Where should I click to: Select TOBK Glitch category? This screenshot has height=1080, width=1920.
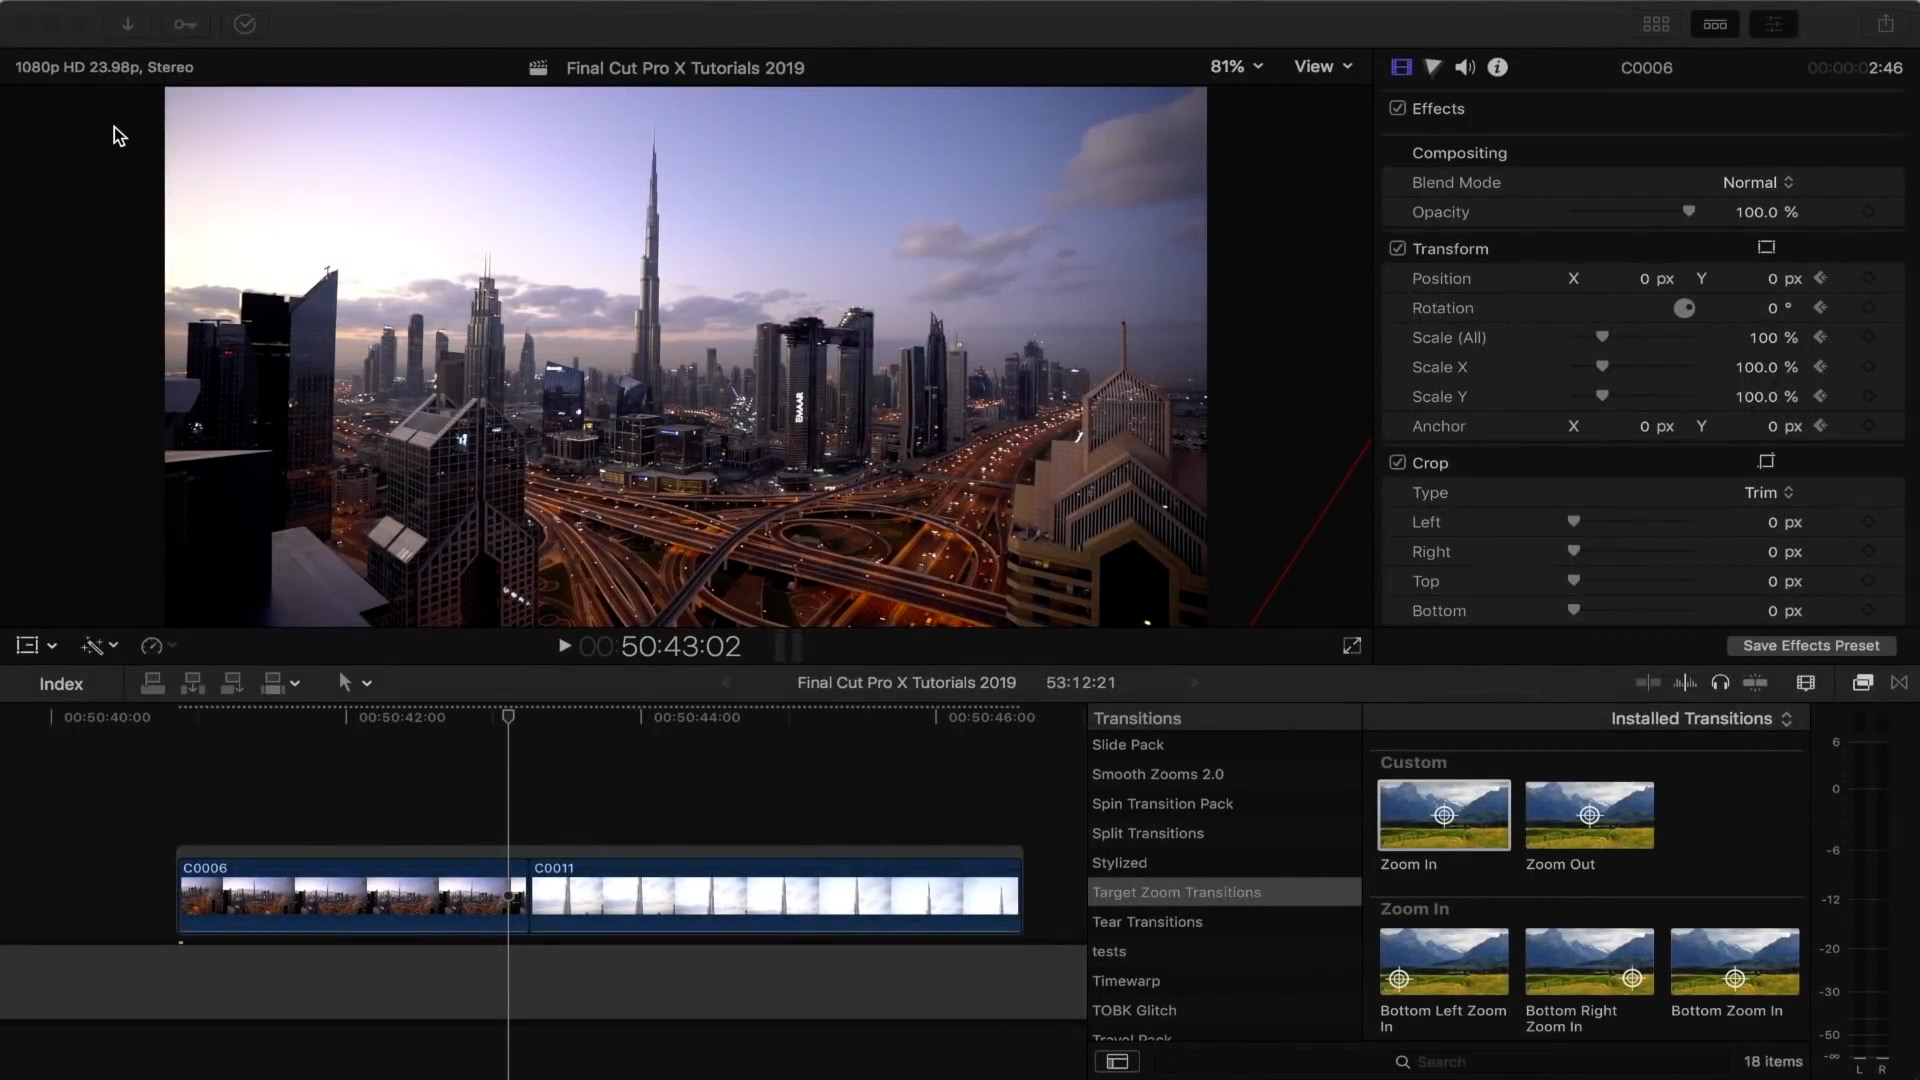pos(1134,1010)
